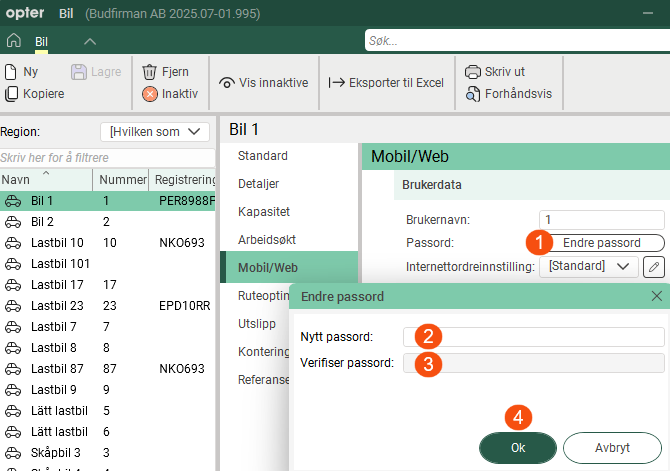Click the Fjern trash can icon

[x=150, y=72]
